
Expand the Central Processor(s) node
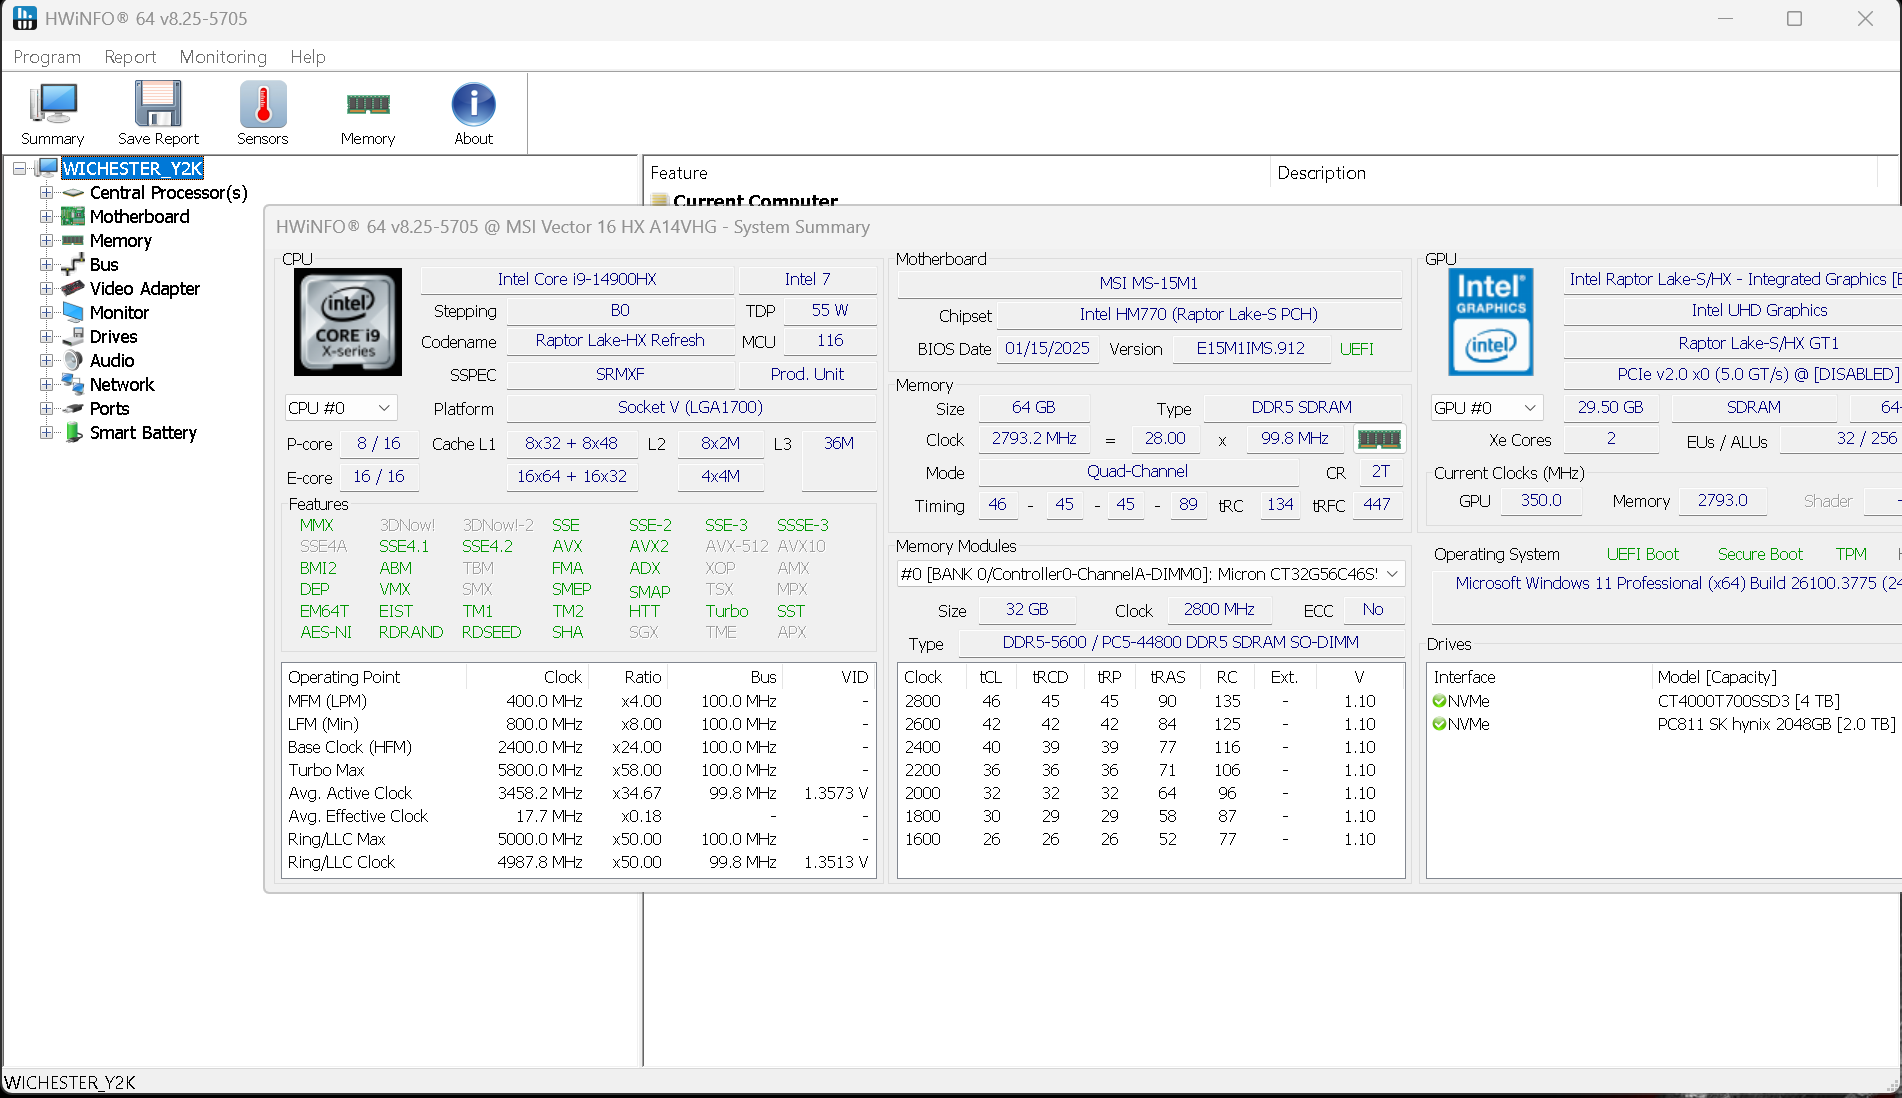tap(46, 192)
